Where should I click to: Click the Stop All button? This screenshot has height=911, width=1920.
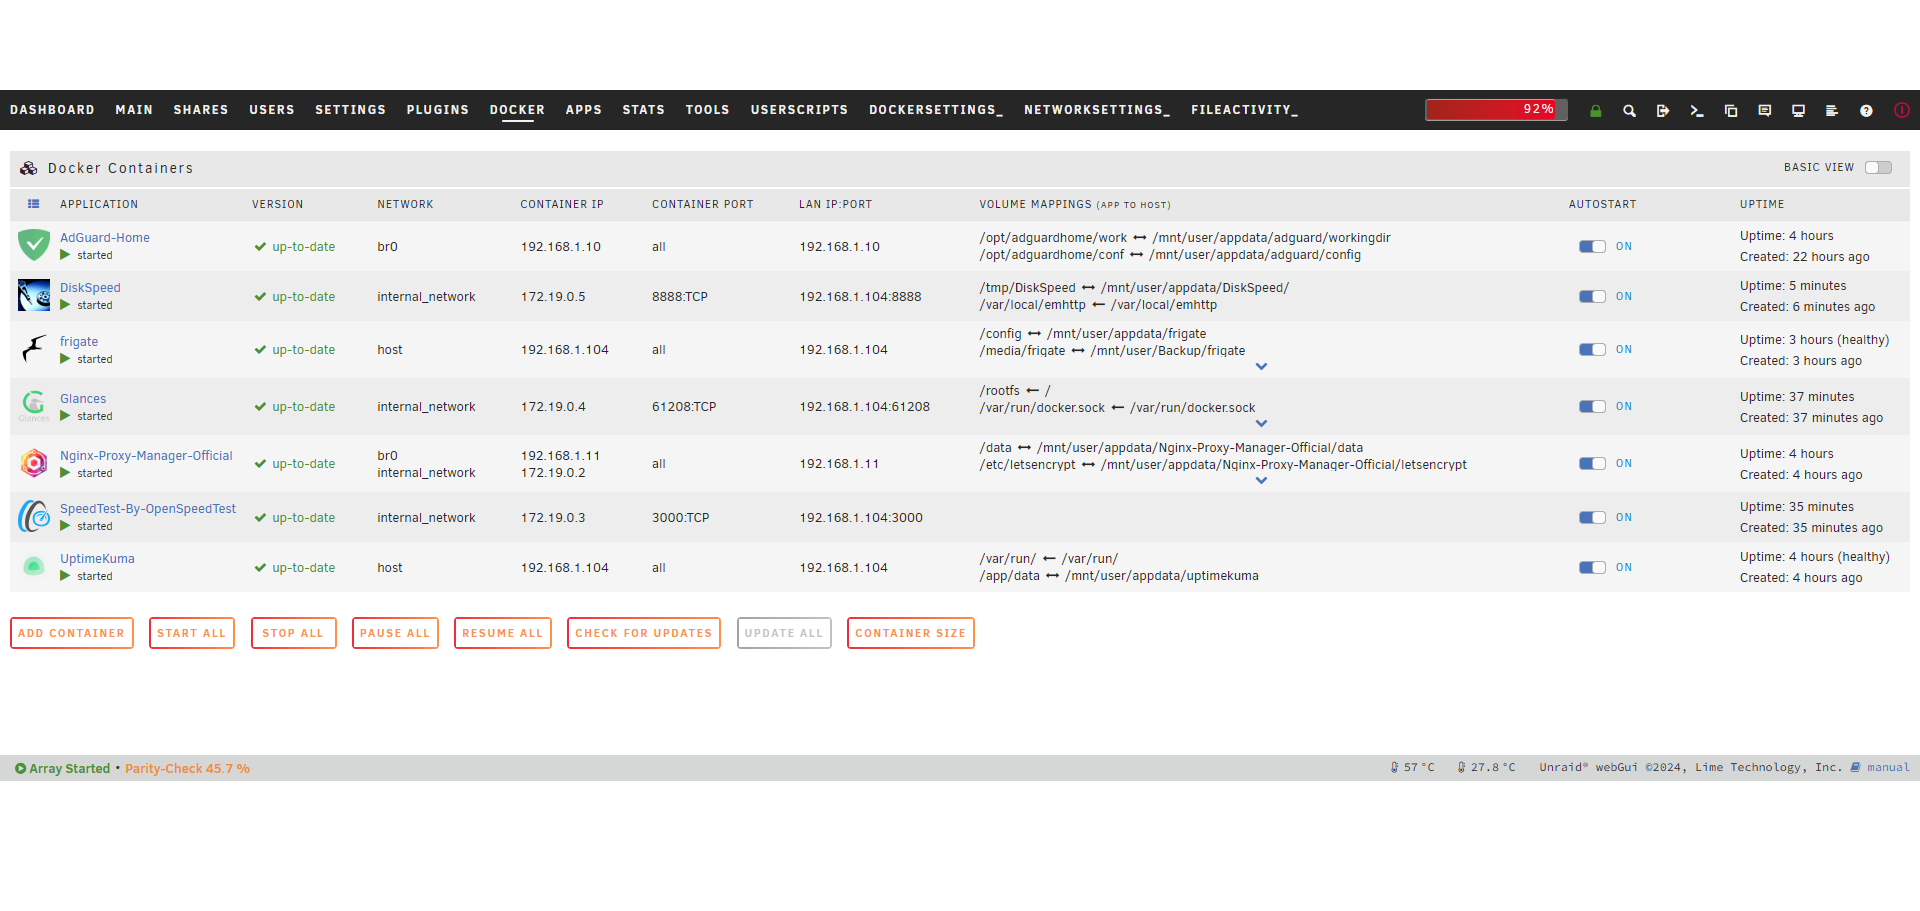tap(293, 633)
